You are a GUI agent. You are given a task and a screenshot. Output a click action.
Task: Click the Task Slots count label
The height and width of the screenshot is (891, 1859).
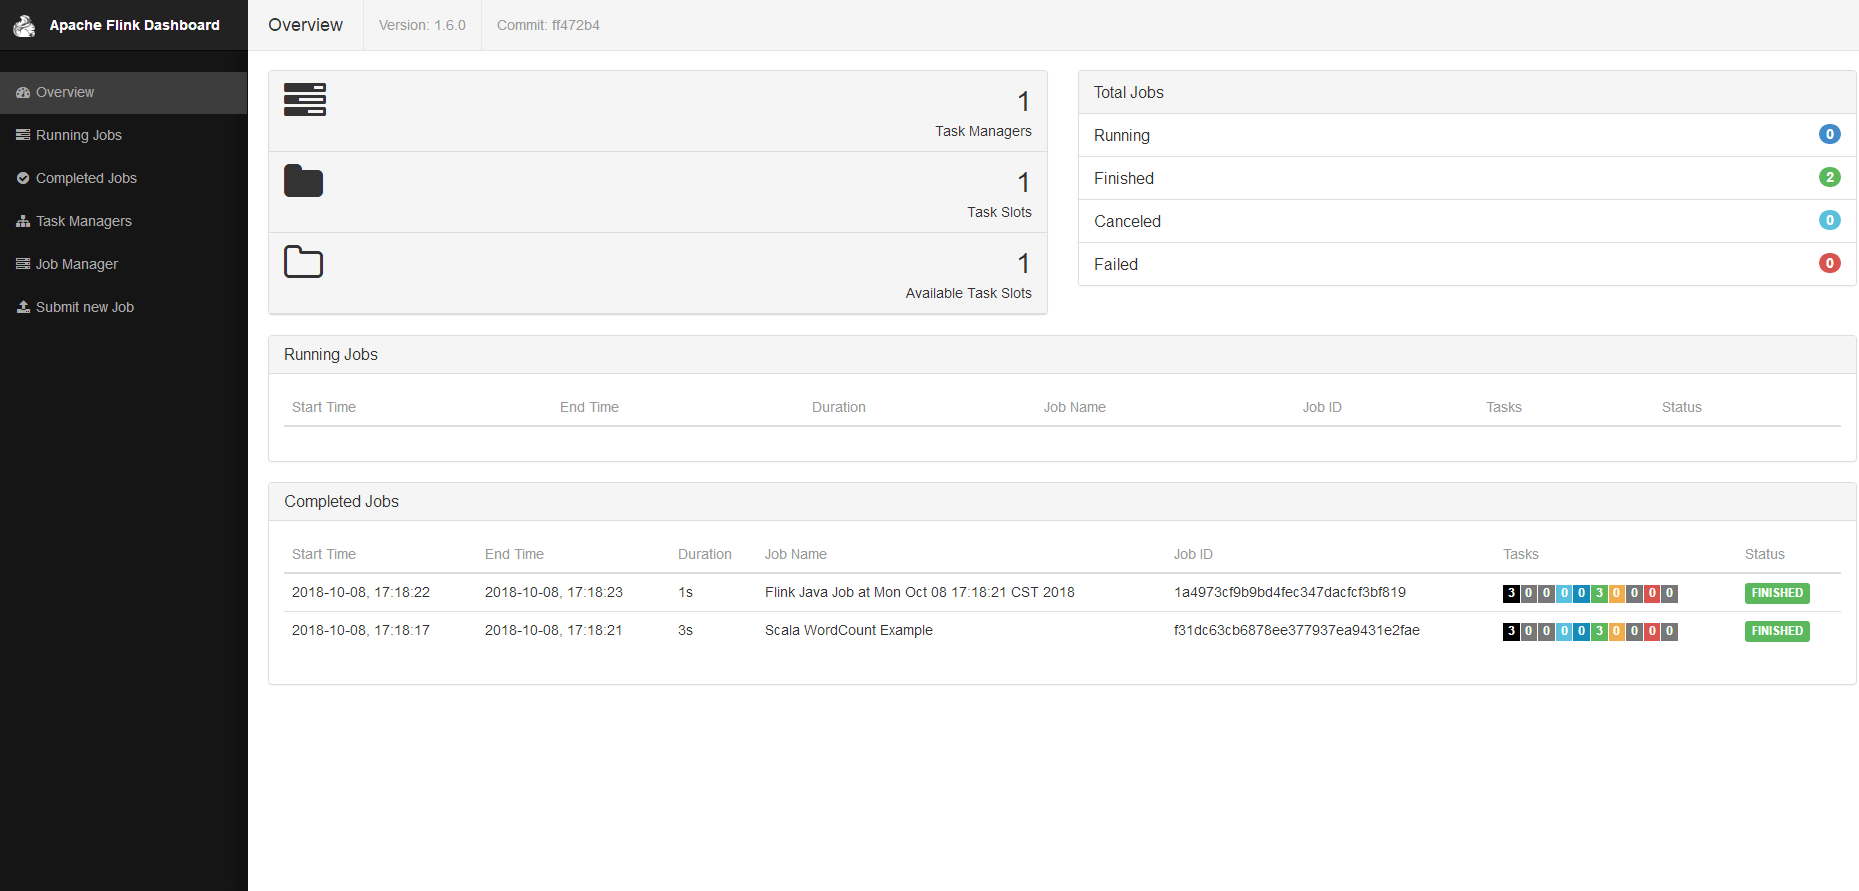999,212
